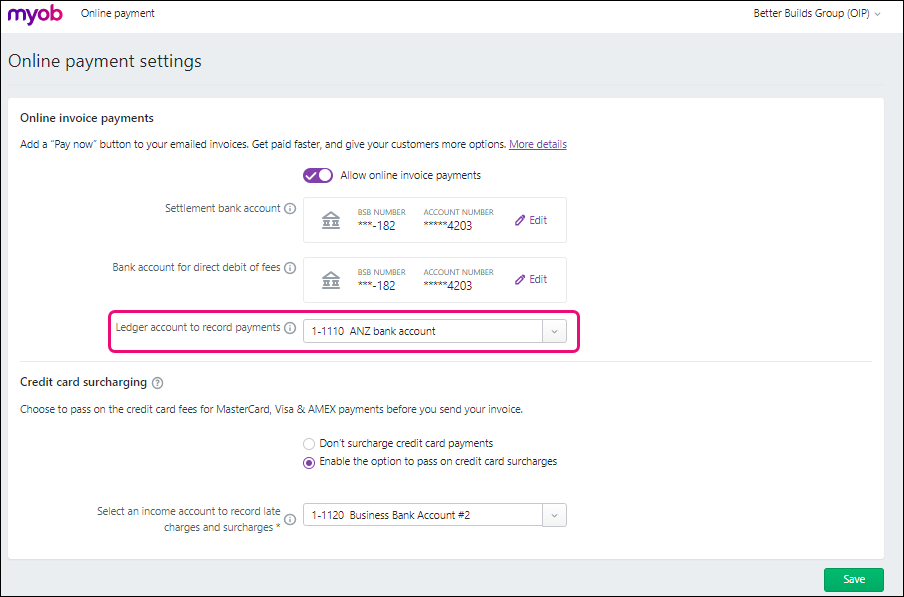This screenshot has width=904, height=597.
Task: Expand the ANZ bank account ledger dropdown
Action: (554, 332)
